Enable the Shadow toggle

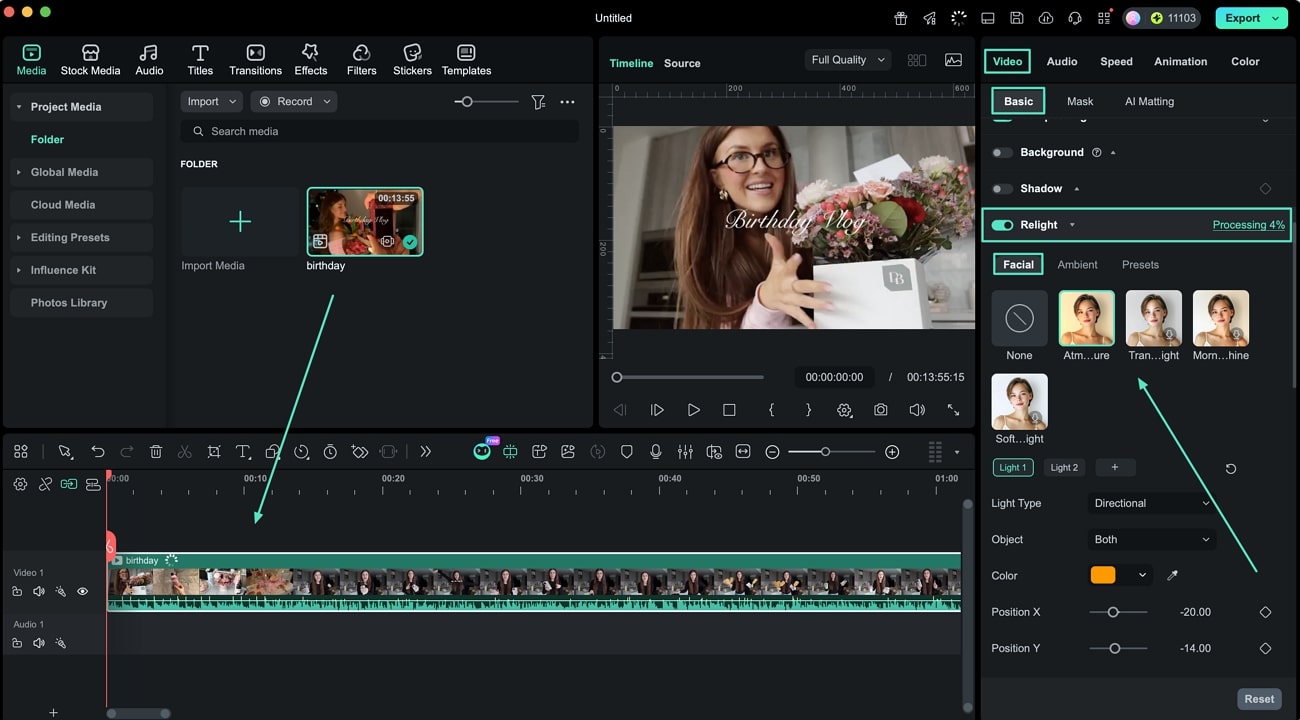pos(1002,189)
